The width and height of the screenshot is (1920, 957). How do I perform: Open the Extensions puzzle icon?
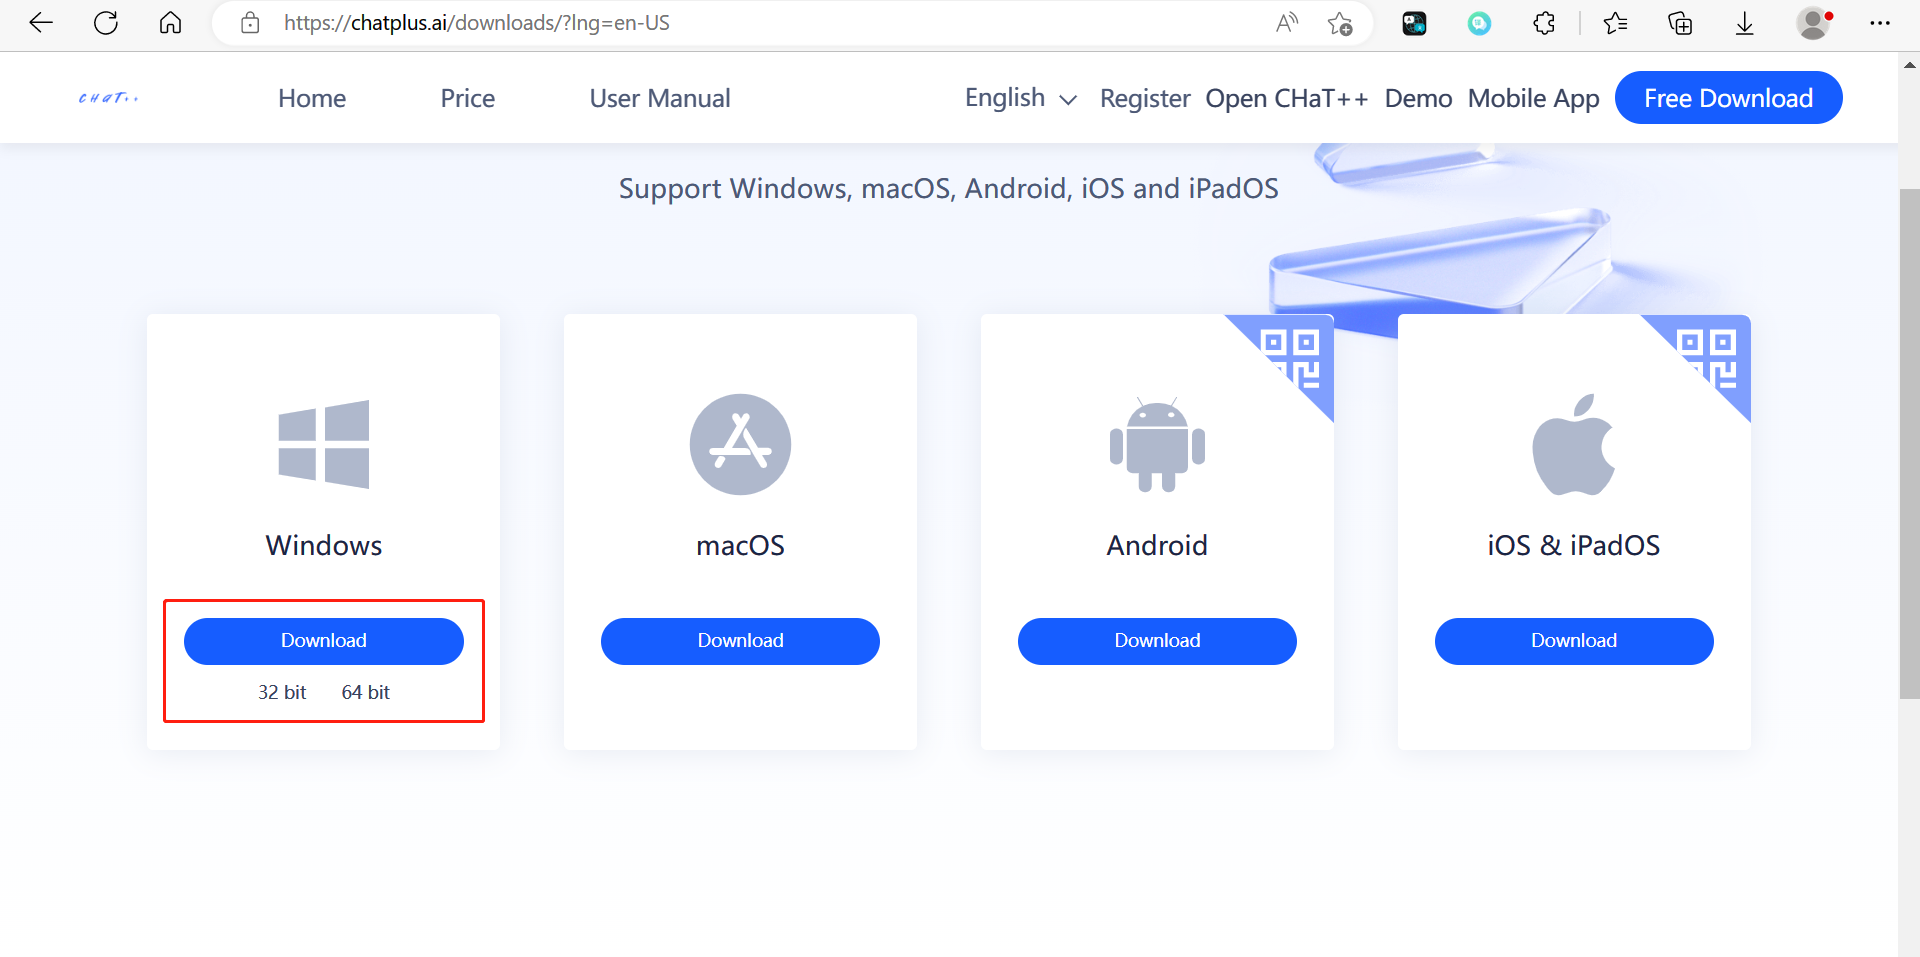point(1544,23)
